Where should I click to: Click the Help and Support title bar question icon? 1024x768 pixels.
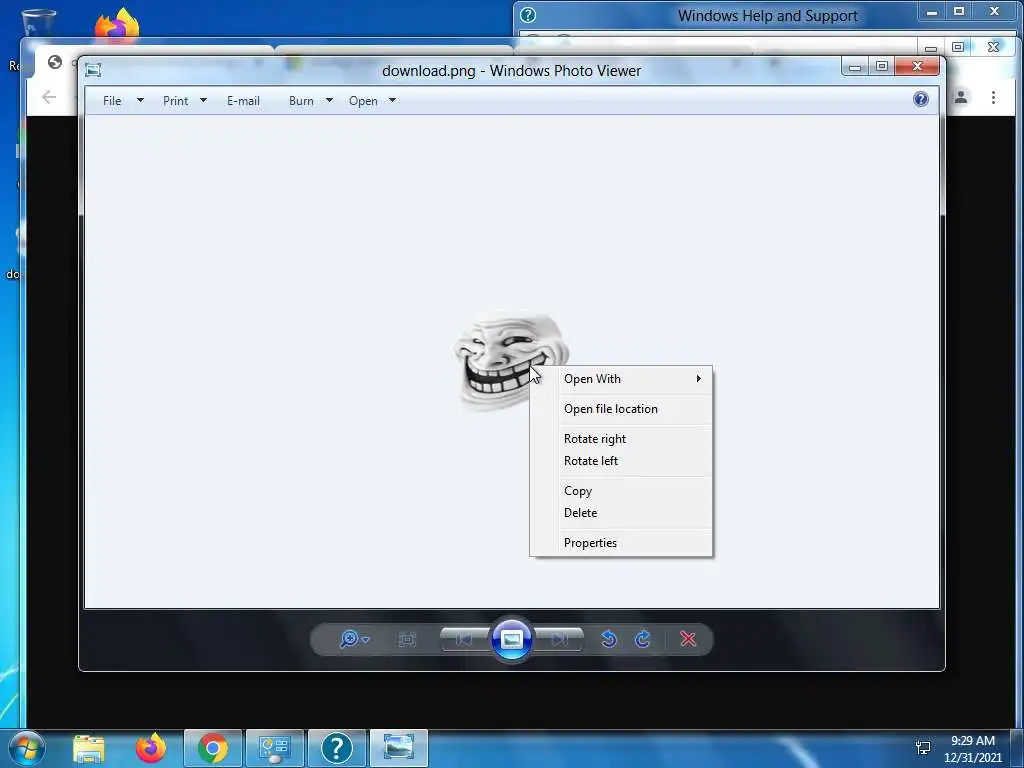click(x=528, y=15)
